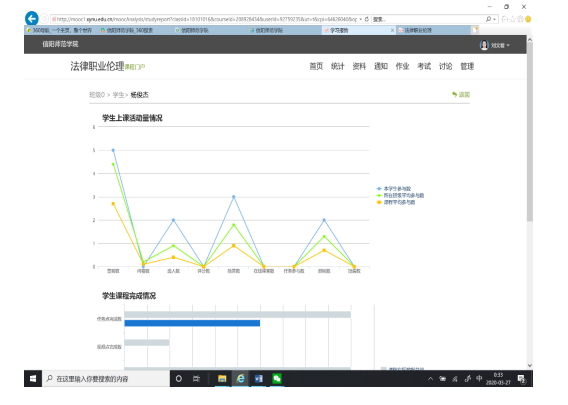
Task: Open WeChat from the taskbar
Action: click(x=277, y=379)
